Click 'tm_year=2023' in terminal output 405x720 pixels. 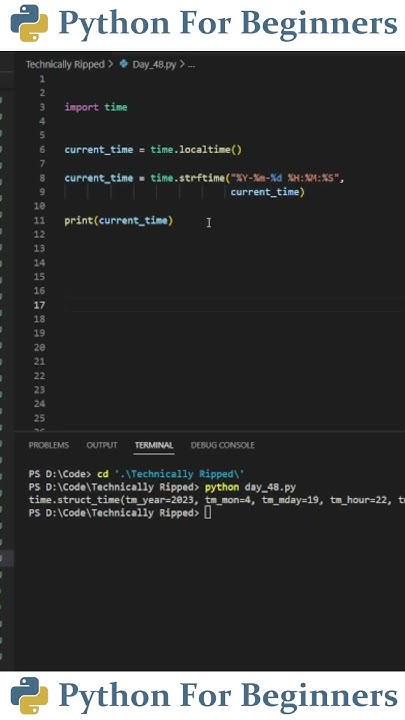[160, 500]
